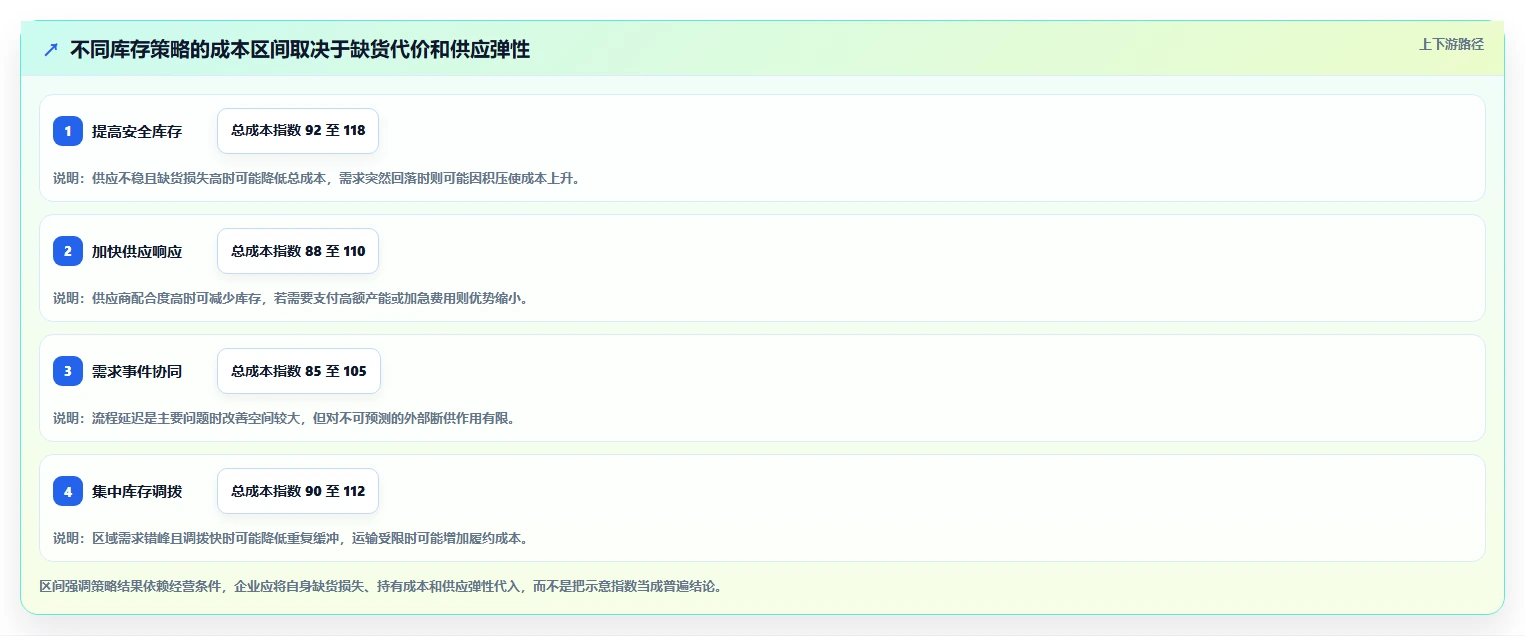Click the number 4 badge for 集中库存调拨
Screen dimensions: 1525x636
68,491
